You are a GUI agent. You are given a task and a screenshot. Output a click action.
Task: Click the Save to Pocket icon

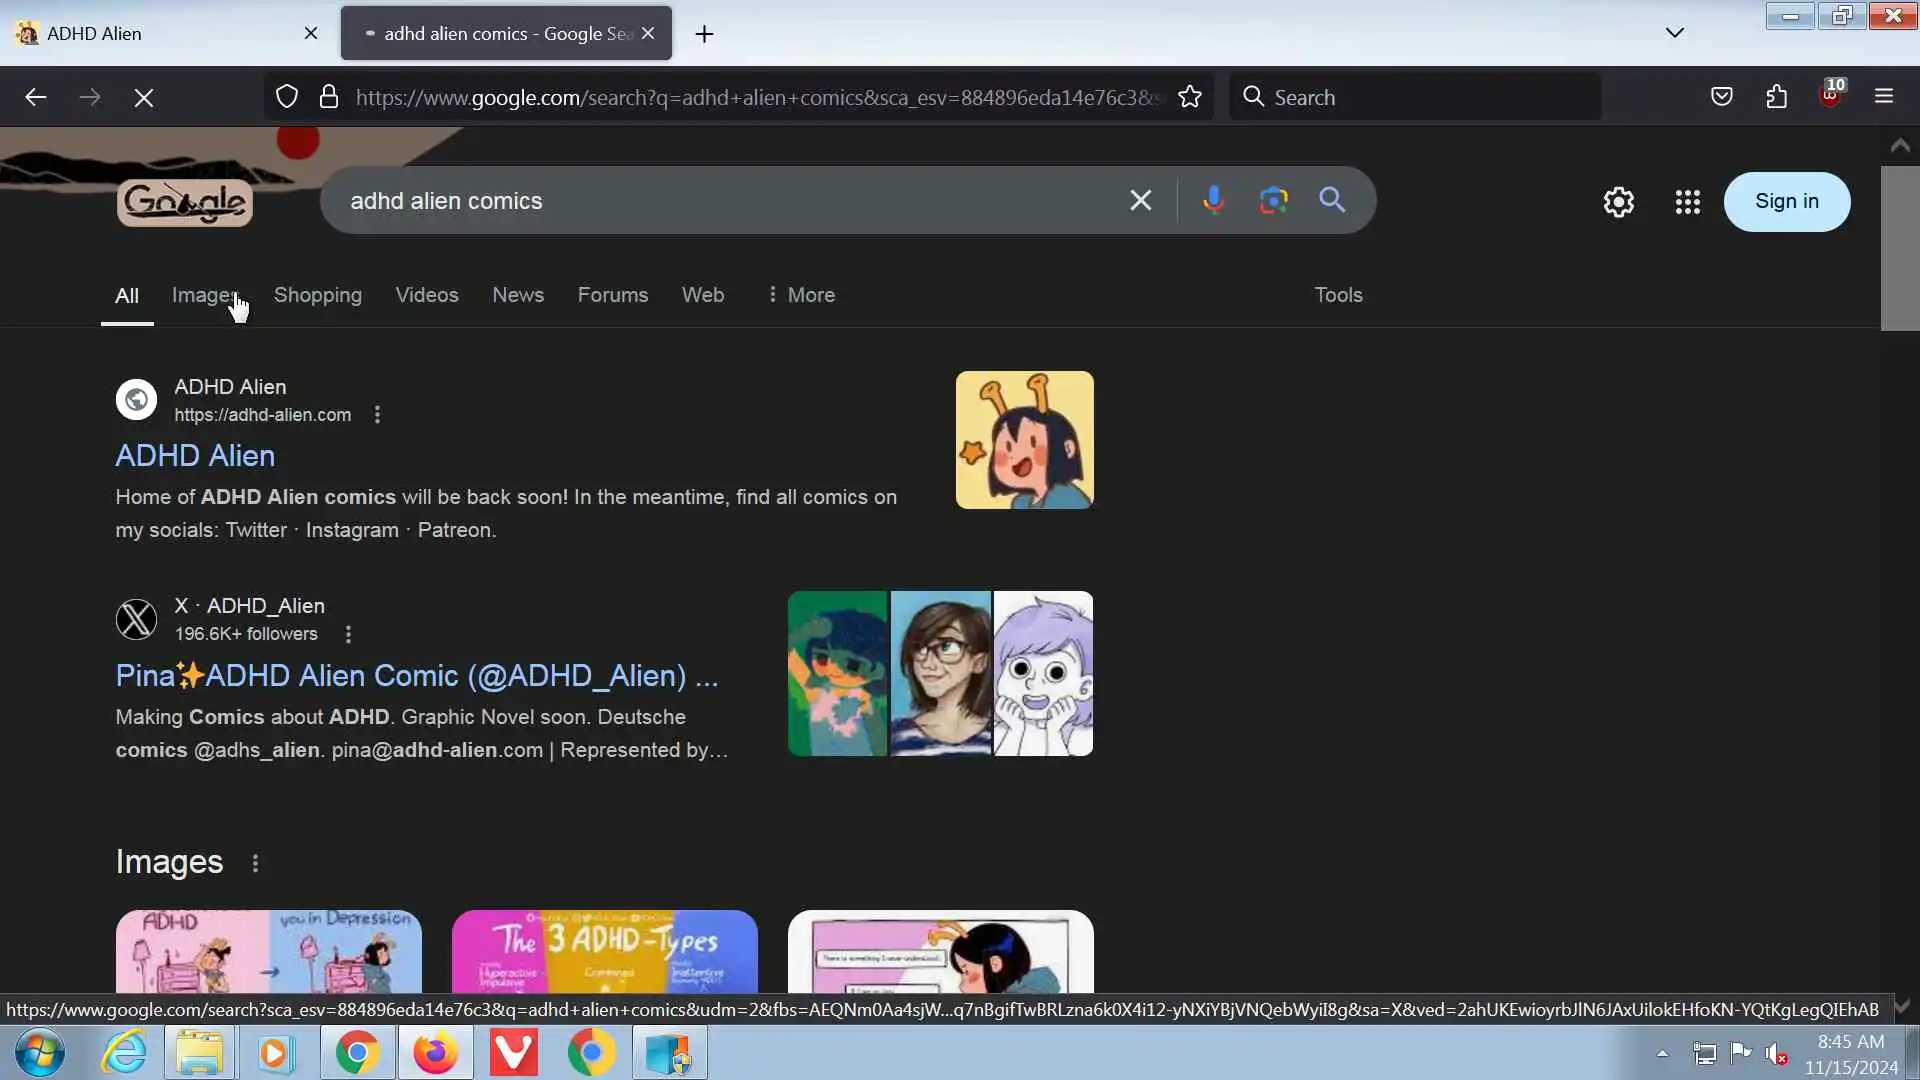[1721, 97]
